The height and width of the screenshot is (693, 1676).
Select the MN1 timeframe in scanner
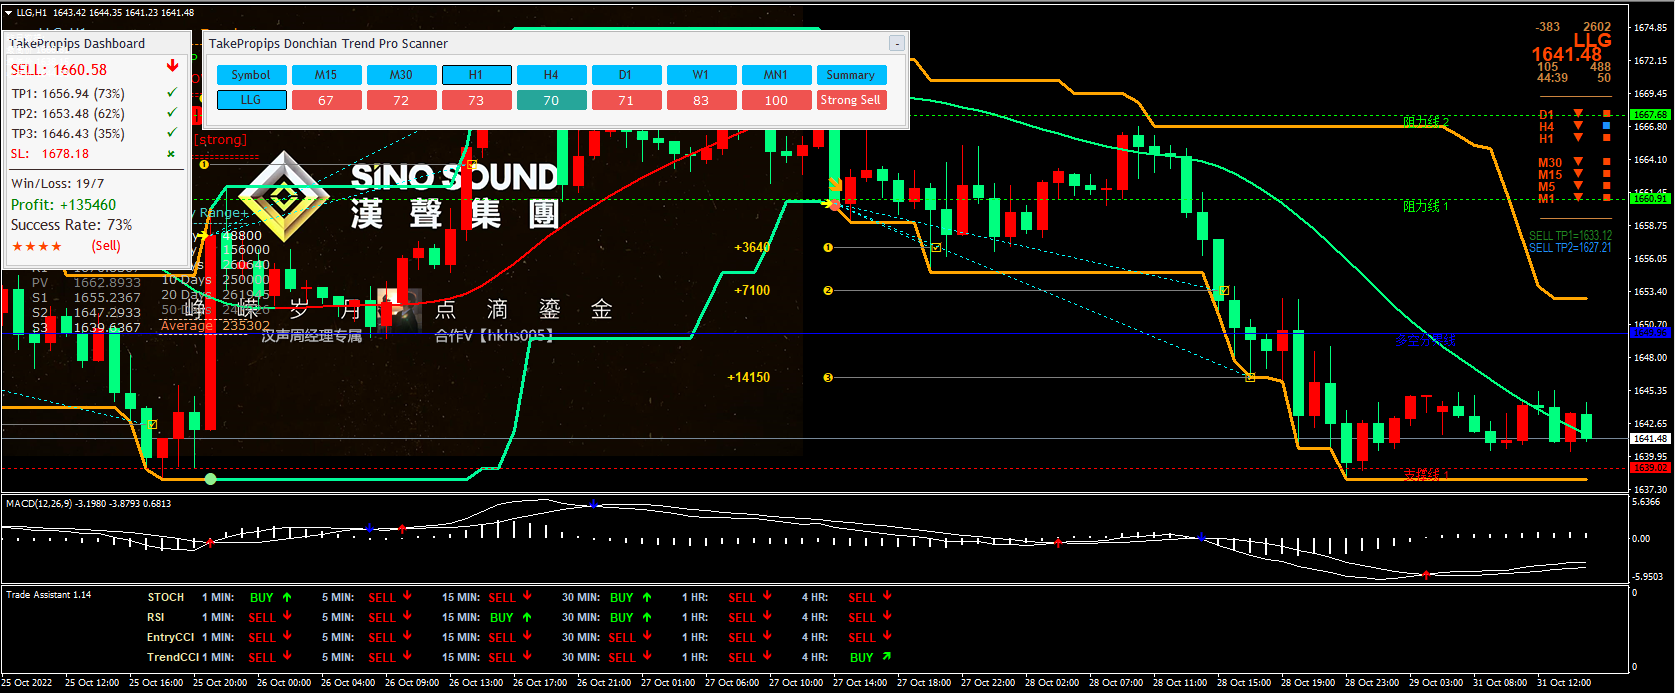point(776,75)
